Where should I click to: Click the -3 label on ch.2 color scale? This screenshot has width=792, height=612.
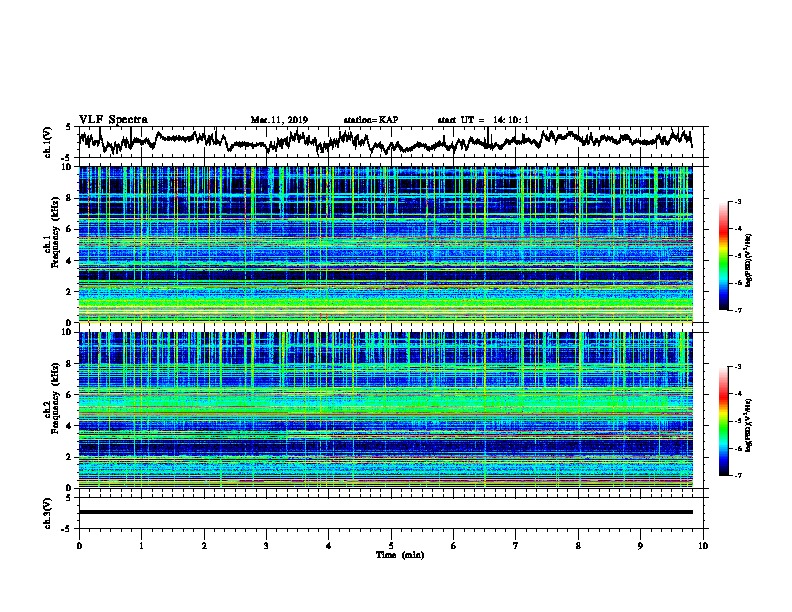[x=737, y=367]
